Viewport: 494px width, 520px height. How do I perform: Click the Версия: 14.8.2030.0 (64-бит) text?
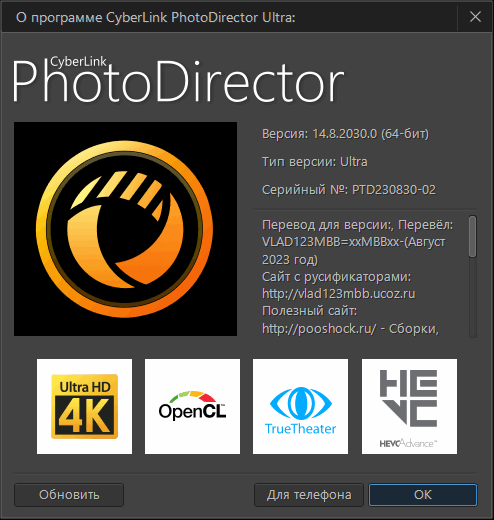(345, 134)
